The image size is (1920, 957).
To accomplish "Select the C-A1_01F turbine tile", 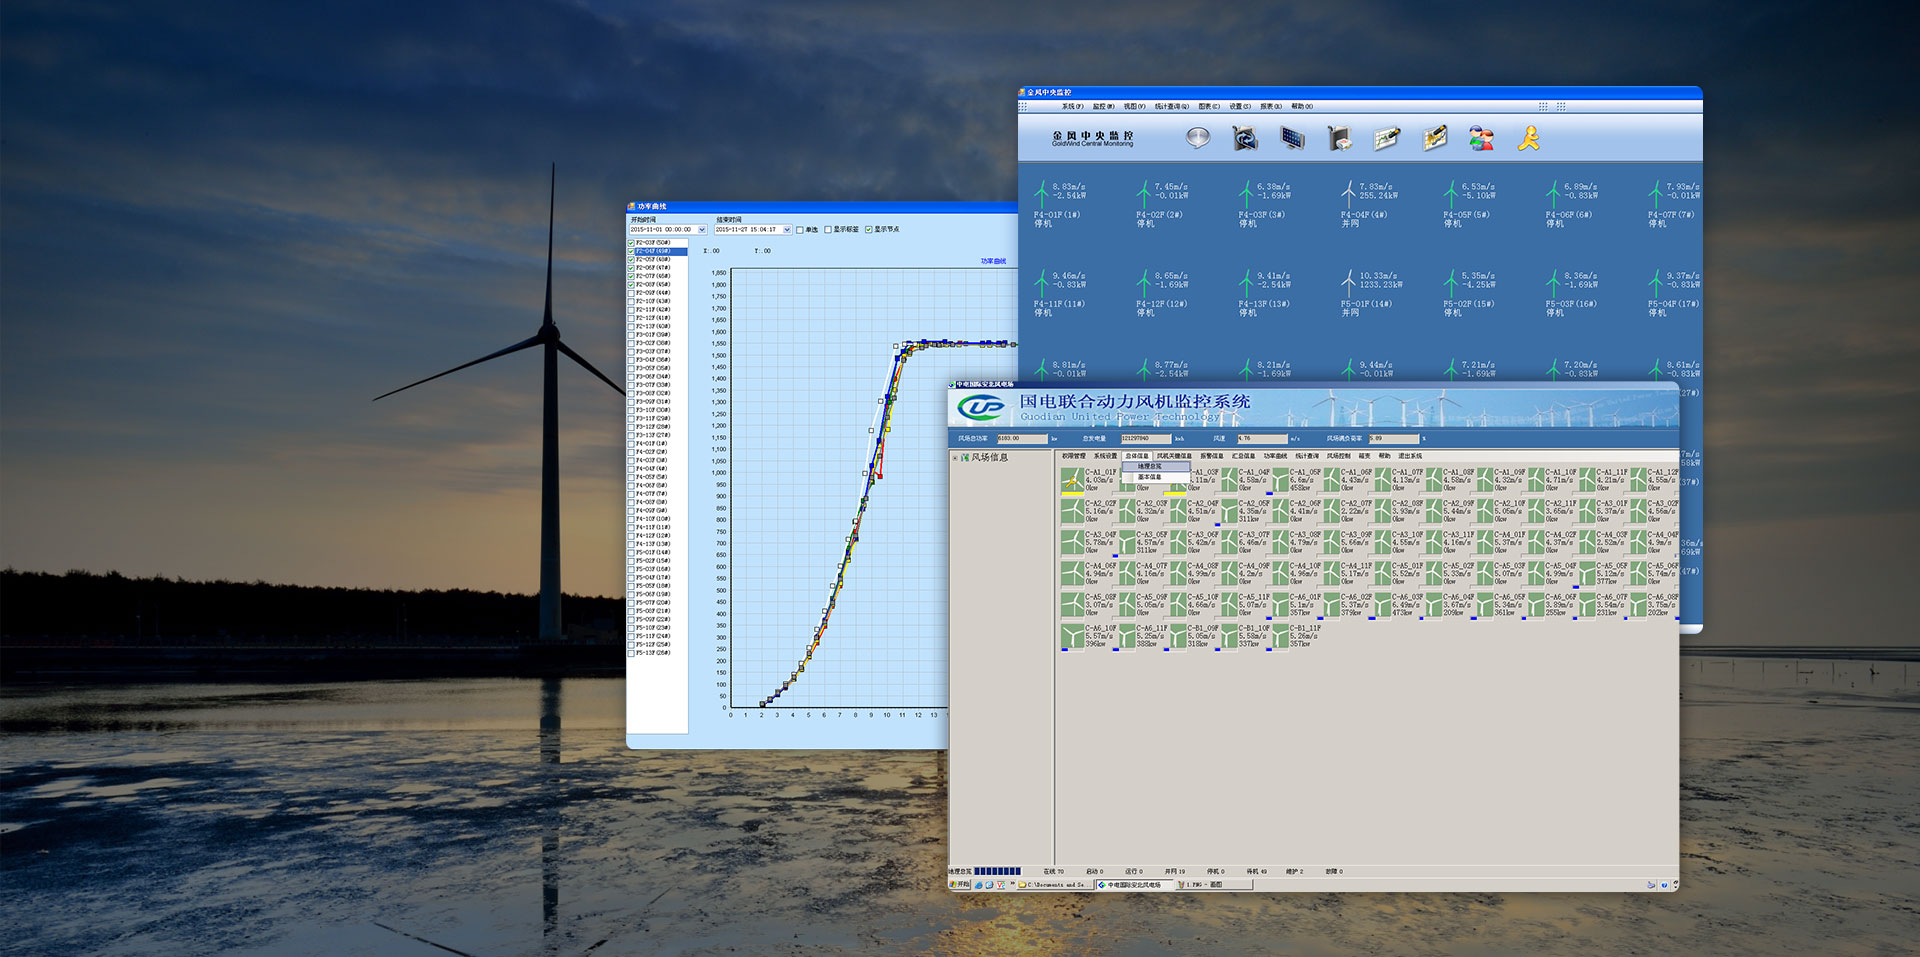I will [1072, 481].
